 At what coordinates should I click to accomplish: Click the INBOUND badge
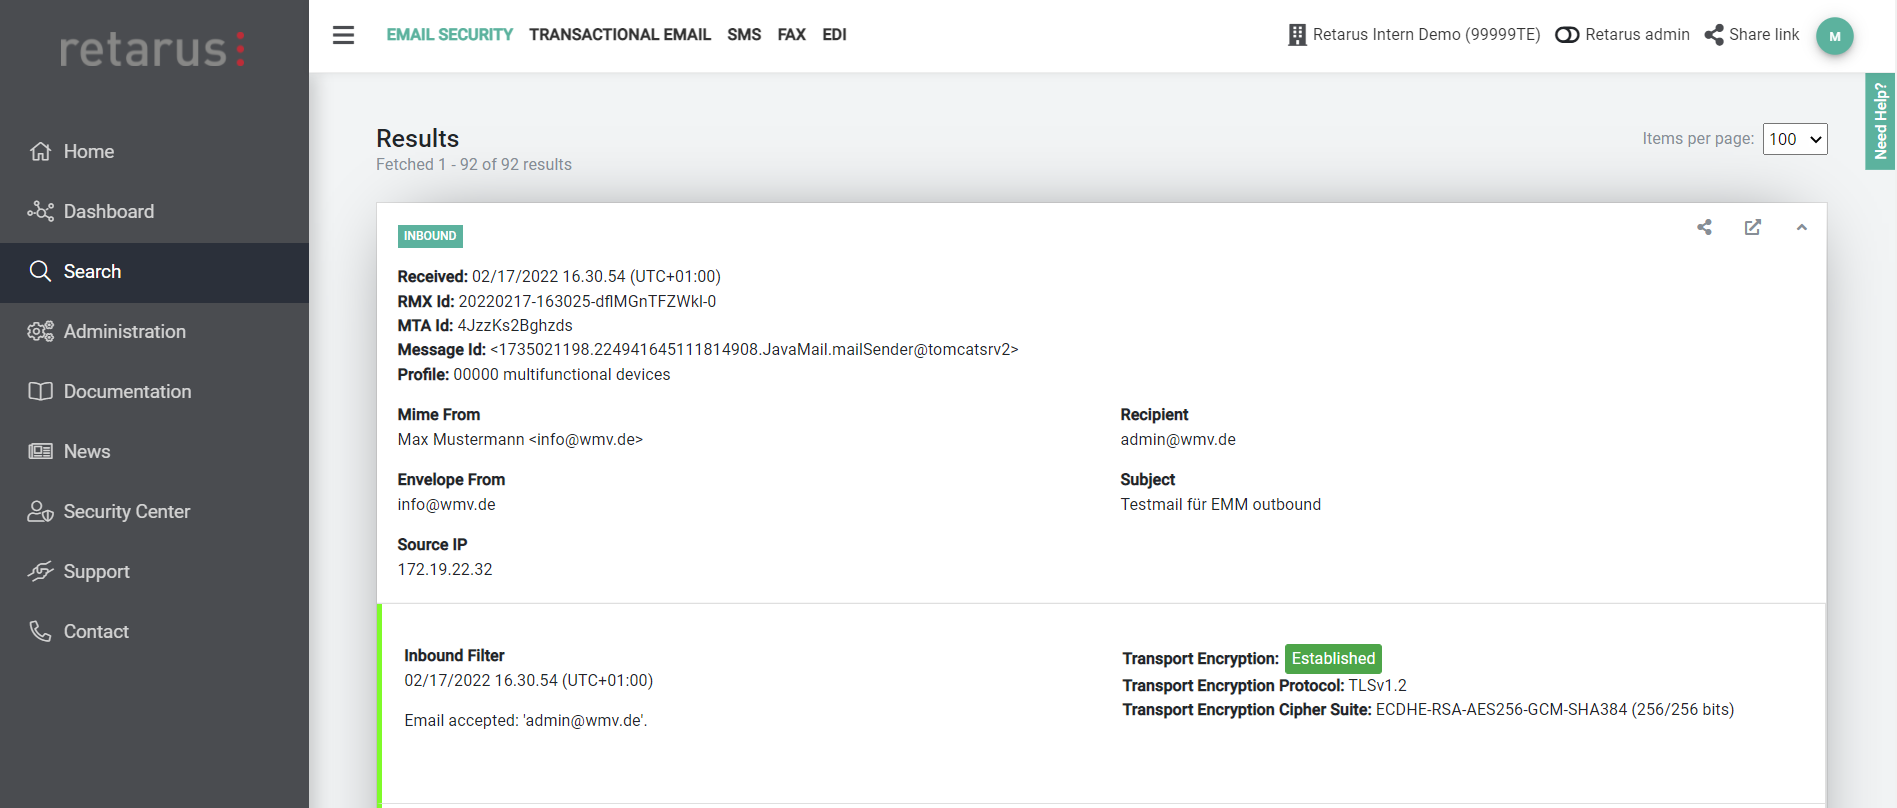coord(430,236)
